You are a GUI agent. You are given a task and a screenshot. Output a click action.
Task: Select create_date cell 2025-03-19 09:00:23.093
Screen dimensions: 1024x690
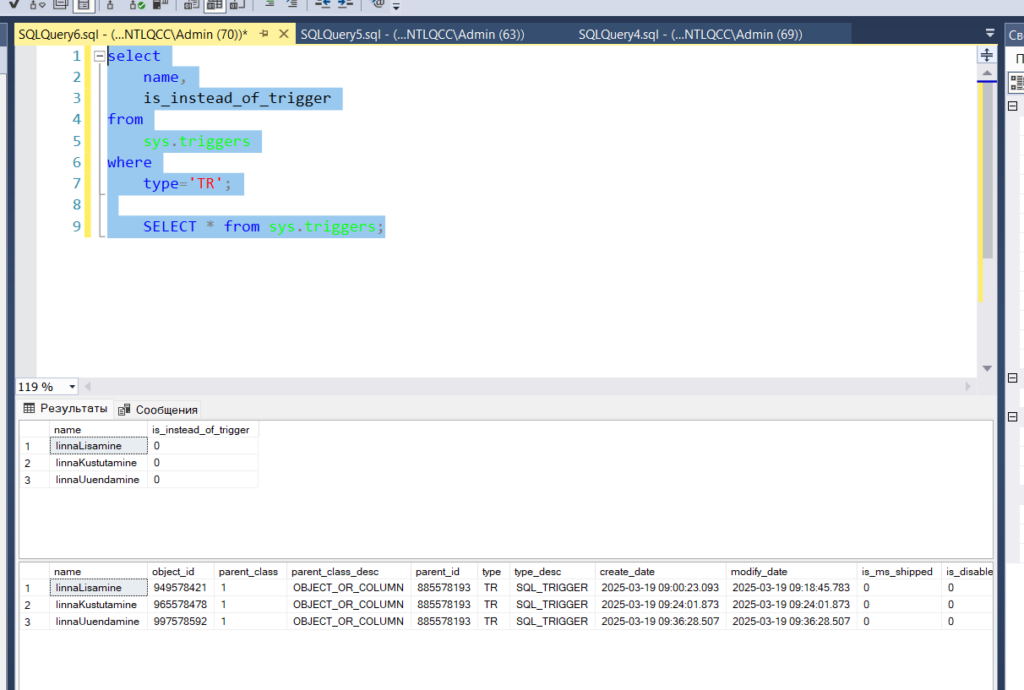[x=660, y=588]
